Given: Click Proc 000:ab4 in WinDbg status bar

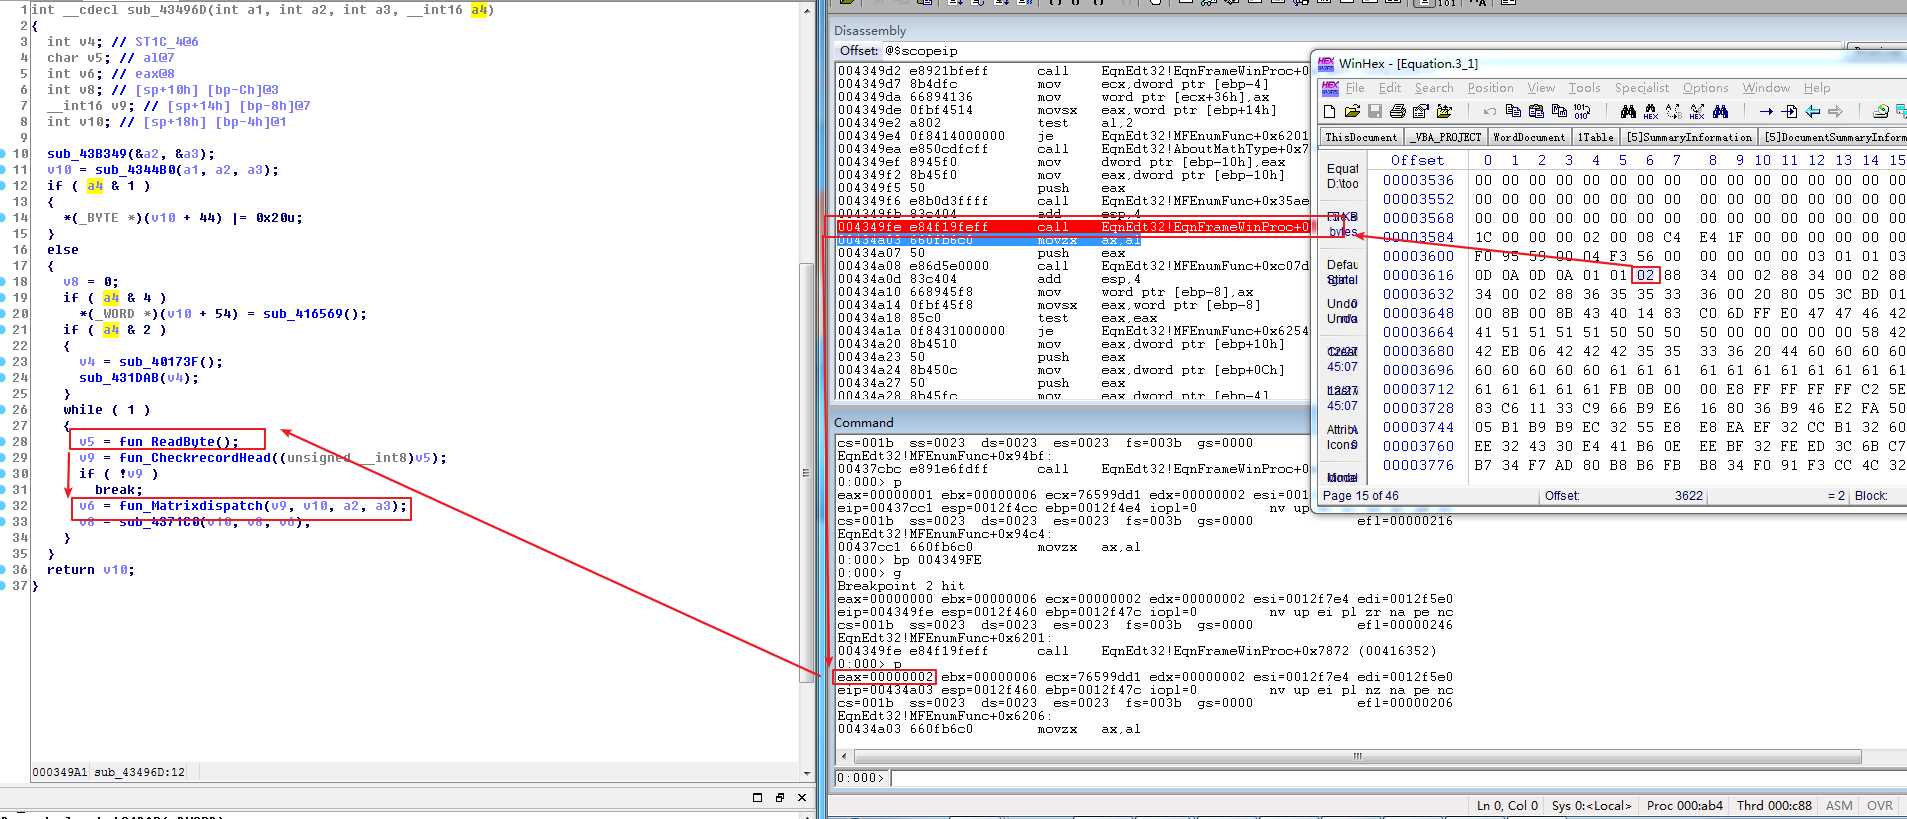Looking at the screenshot, I should click(x=1685, y=805).
